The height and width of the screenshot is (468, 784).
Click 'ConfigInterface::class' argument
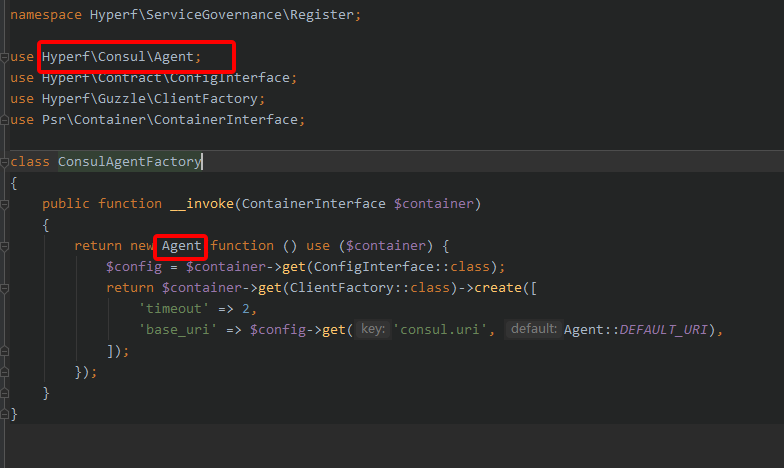[402, 267]
